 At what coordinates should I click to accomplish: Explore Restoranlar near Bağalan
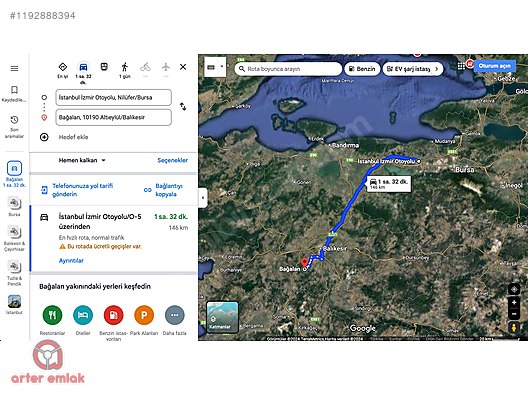[52, 320]
